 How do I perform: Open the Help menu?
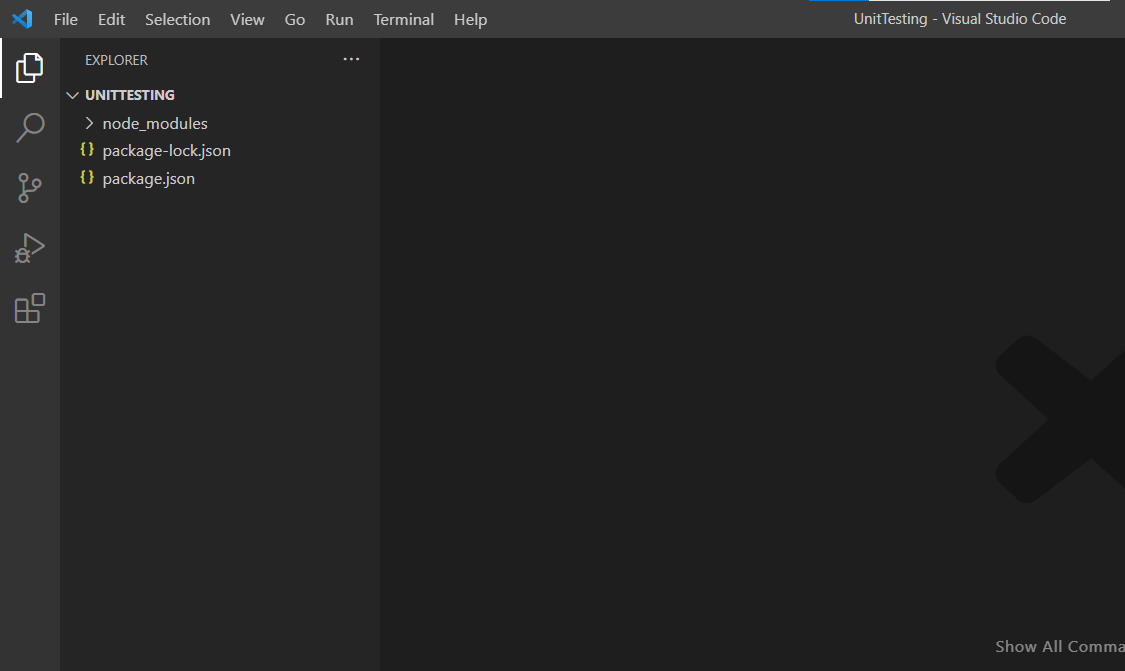click(x=470, y=19)
